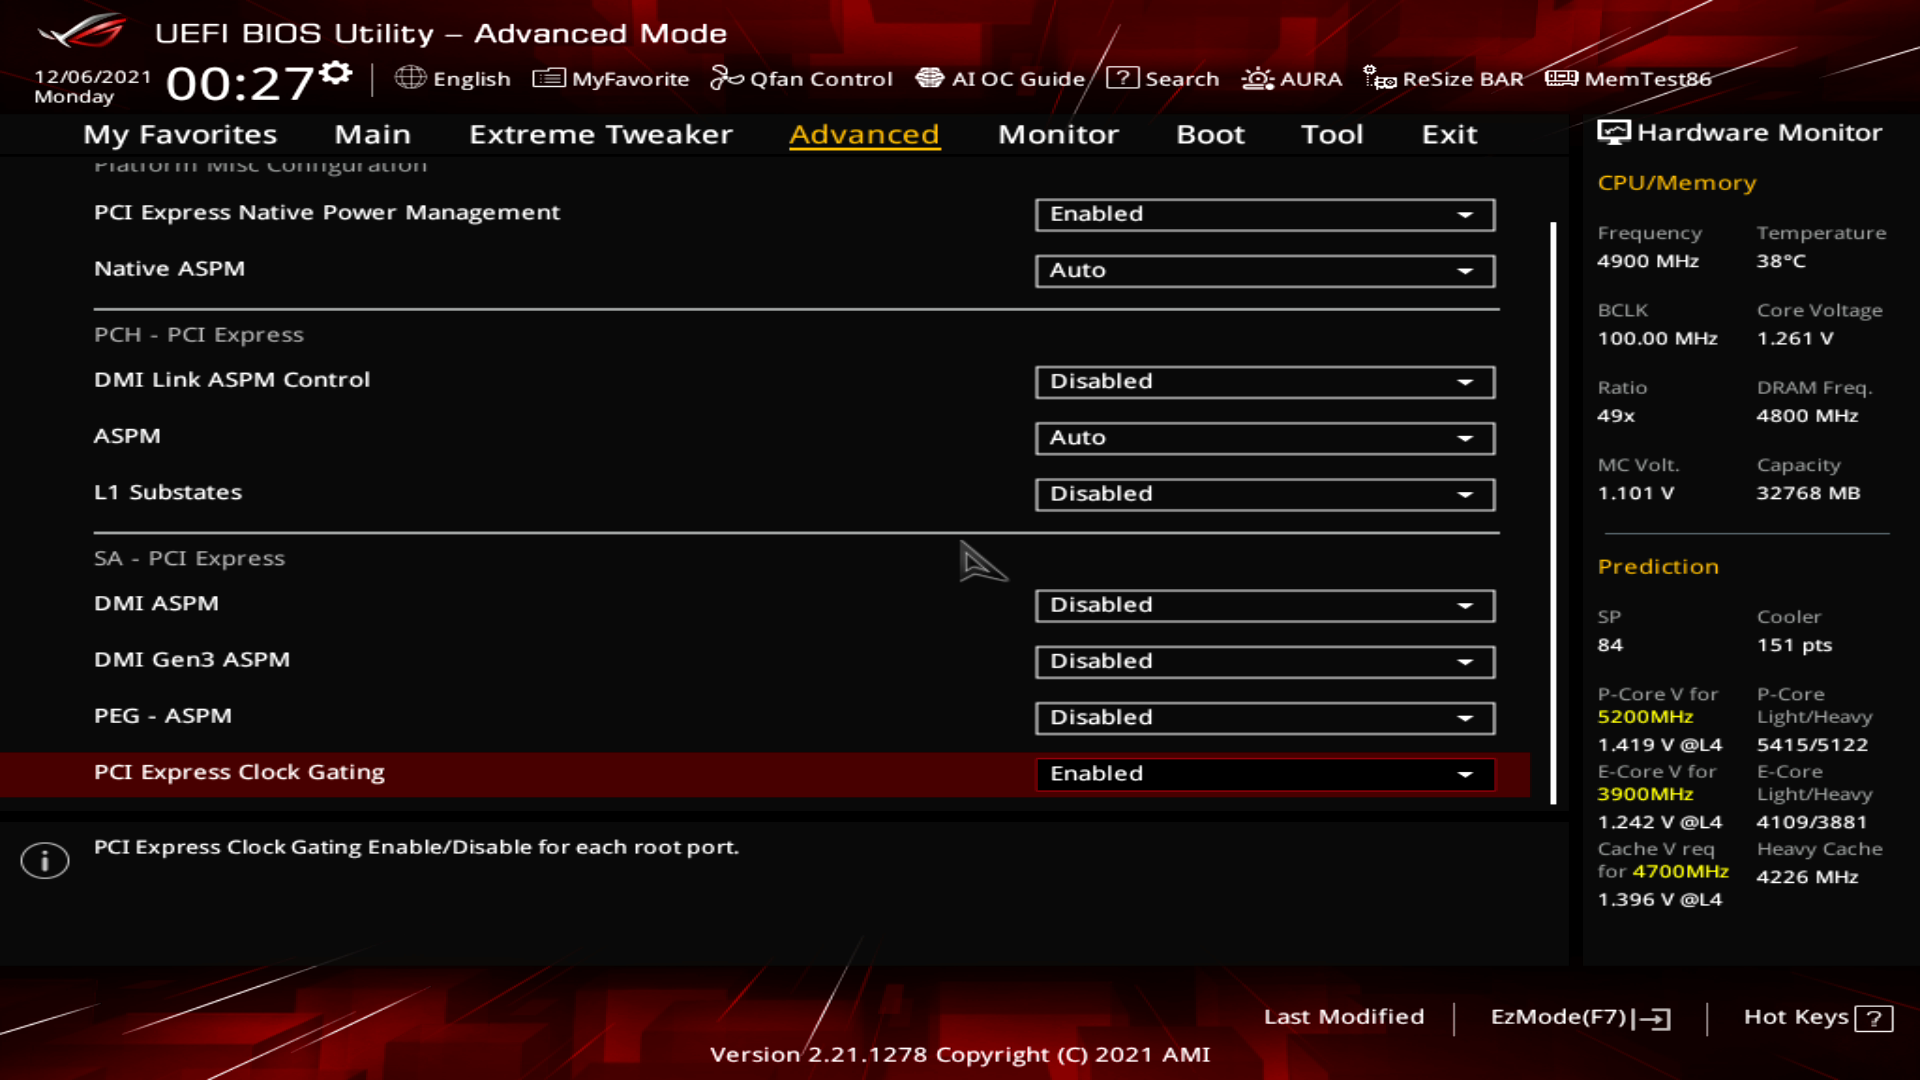Open AI OC Guide icon
1920x1080 pixels.
click(x=930, y=78)
